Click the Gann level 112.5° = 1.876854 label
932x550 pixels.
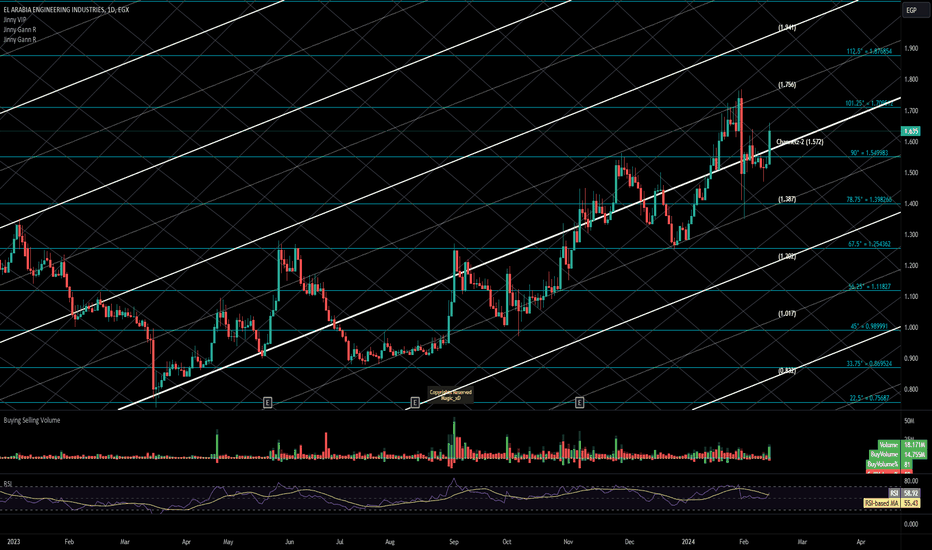point(869,52)
